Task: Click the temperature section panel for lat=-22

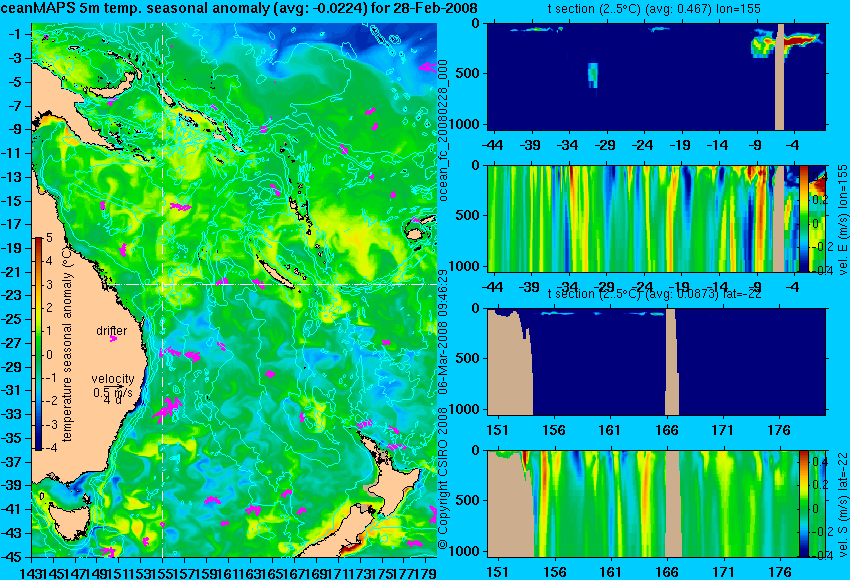Action: (x=656, y=362)
